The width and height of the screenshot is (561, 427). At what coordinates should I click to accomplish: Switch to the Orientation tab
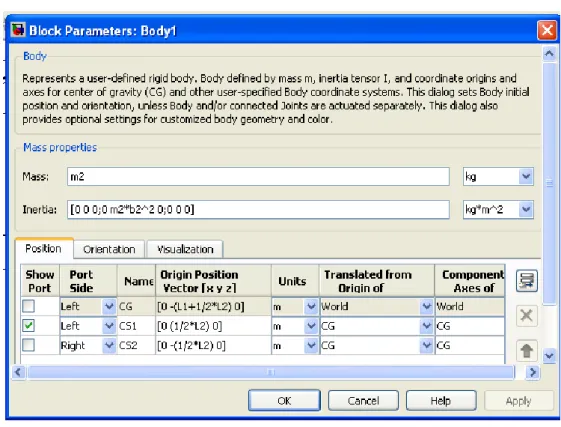click(109, 249)
